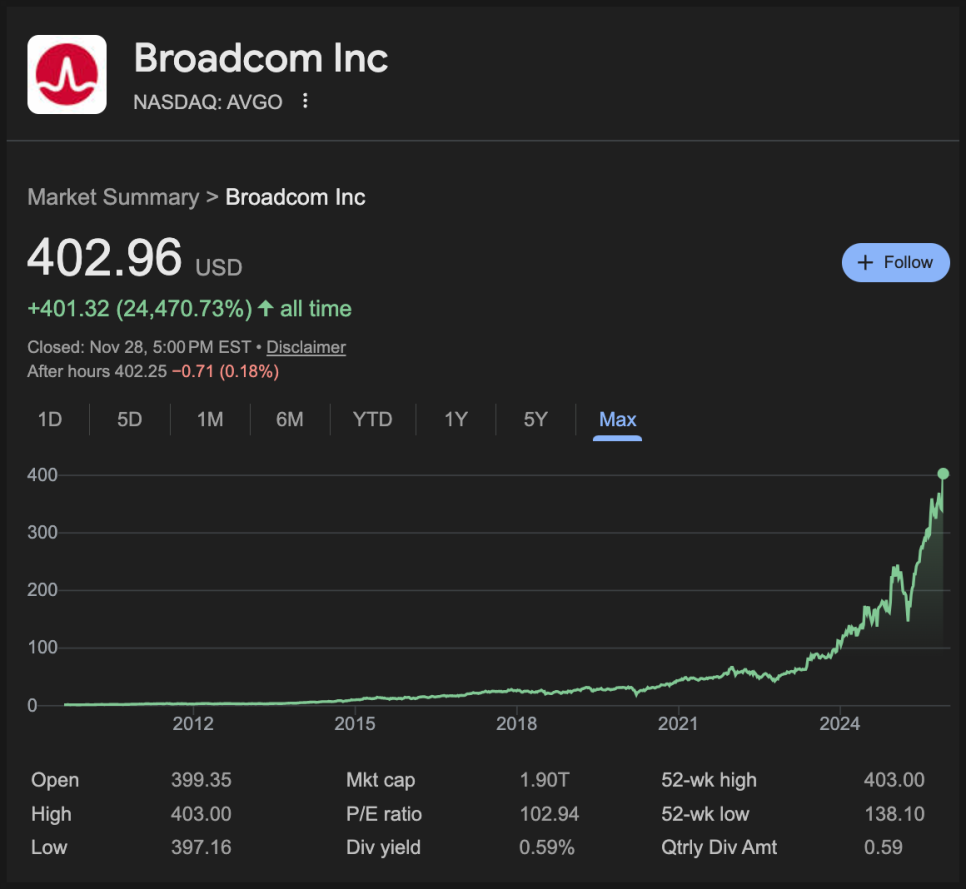Click the green all-time up arrow
Image resolution: width=966 pixels, height=889 pixels.
pyautogui.click(x=266, y=309)
